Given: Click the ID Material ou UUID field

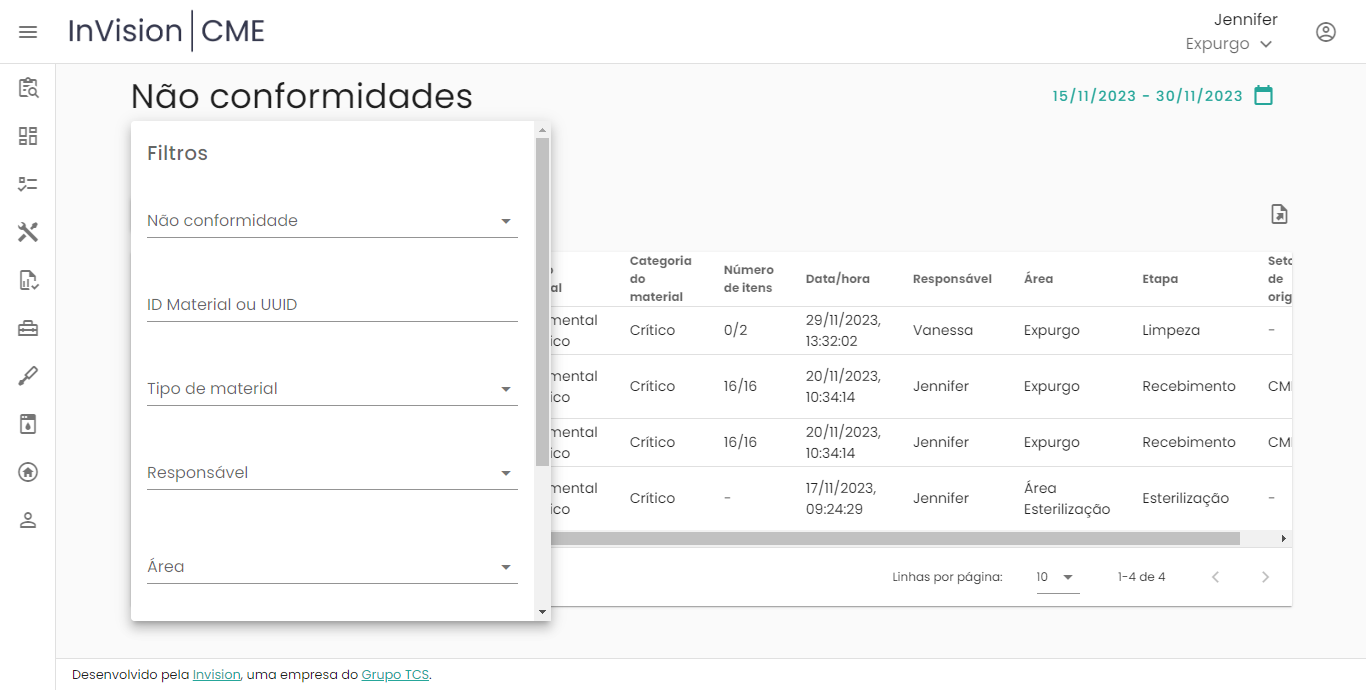Looking at the screenshot, I should pos(331,305).
